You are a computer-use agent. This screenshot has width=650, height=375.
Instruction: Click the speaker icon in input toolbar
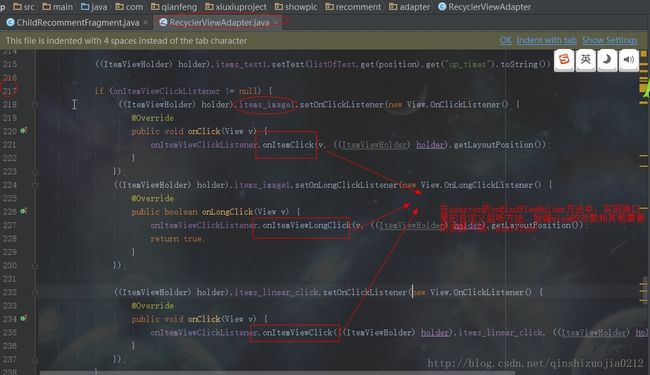click(x=628, y=60)
